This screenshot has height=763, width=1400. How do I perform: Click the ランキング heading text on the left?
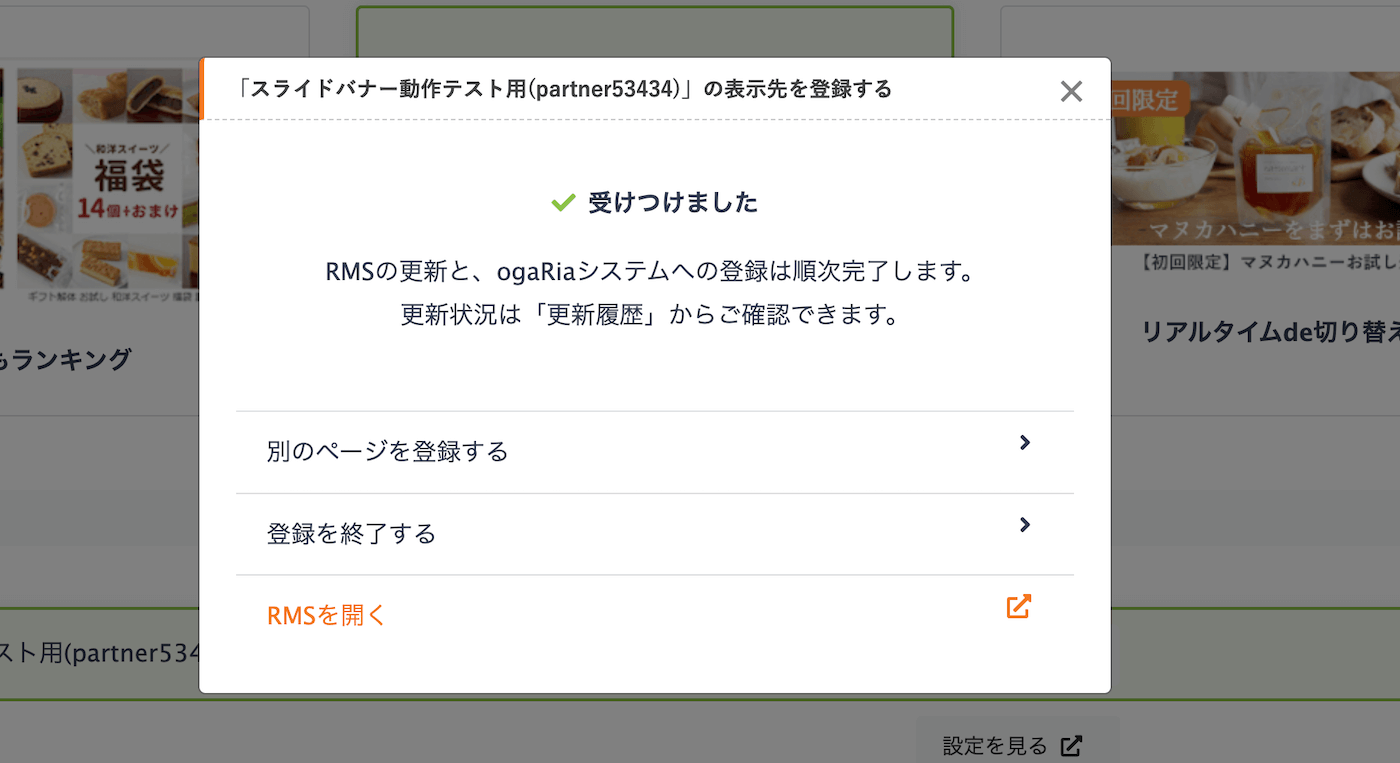[65, 359]
